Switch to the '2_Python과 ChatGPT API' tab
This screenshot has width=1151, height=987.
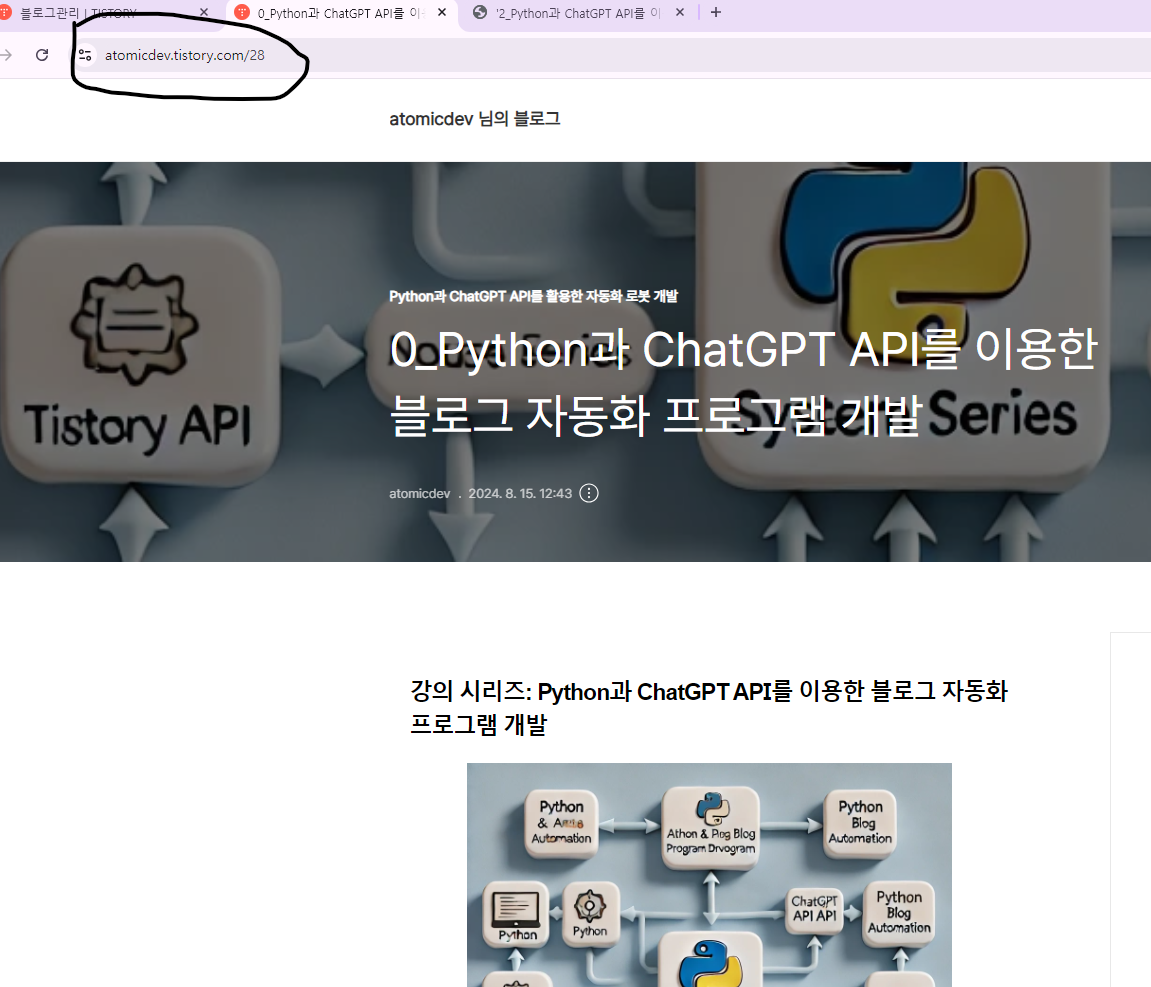(x=578, y=12)
